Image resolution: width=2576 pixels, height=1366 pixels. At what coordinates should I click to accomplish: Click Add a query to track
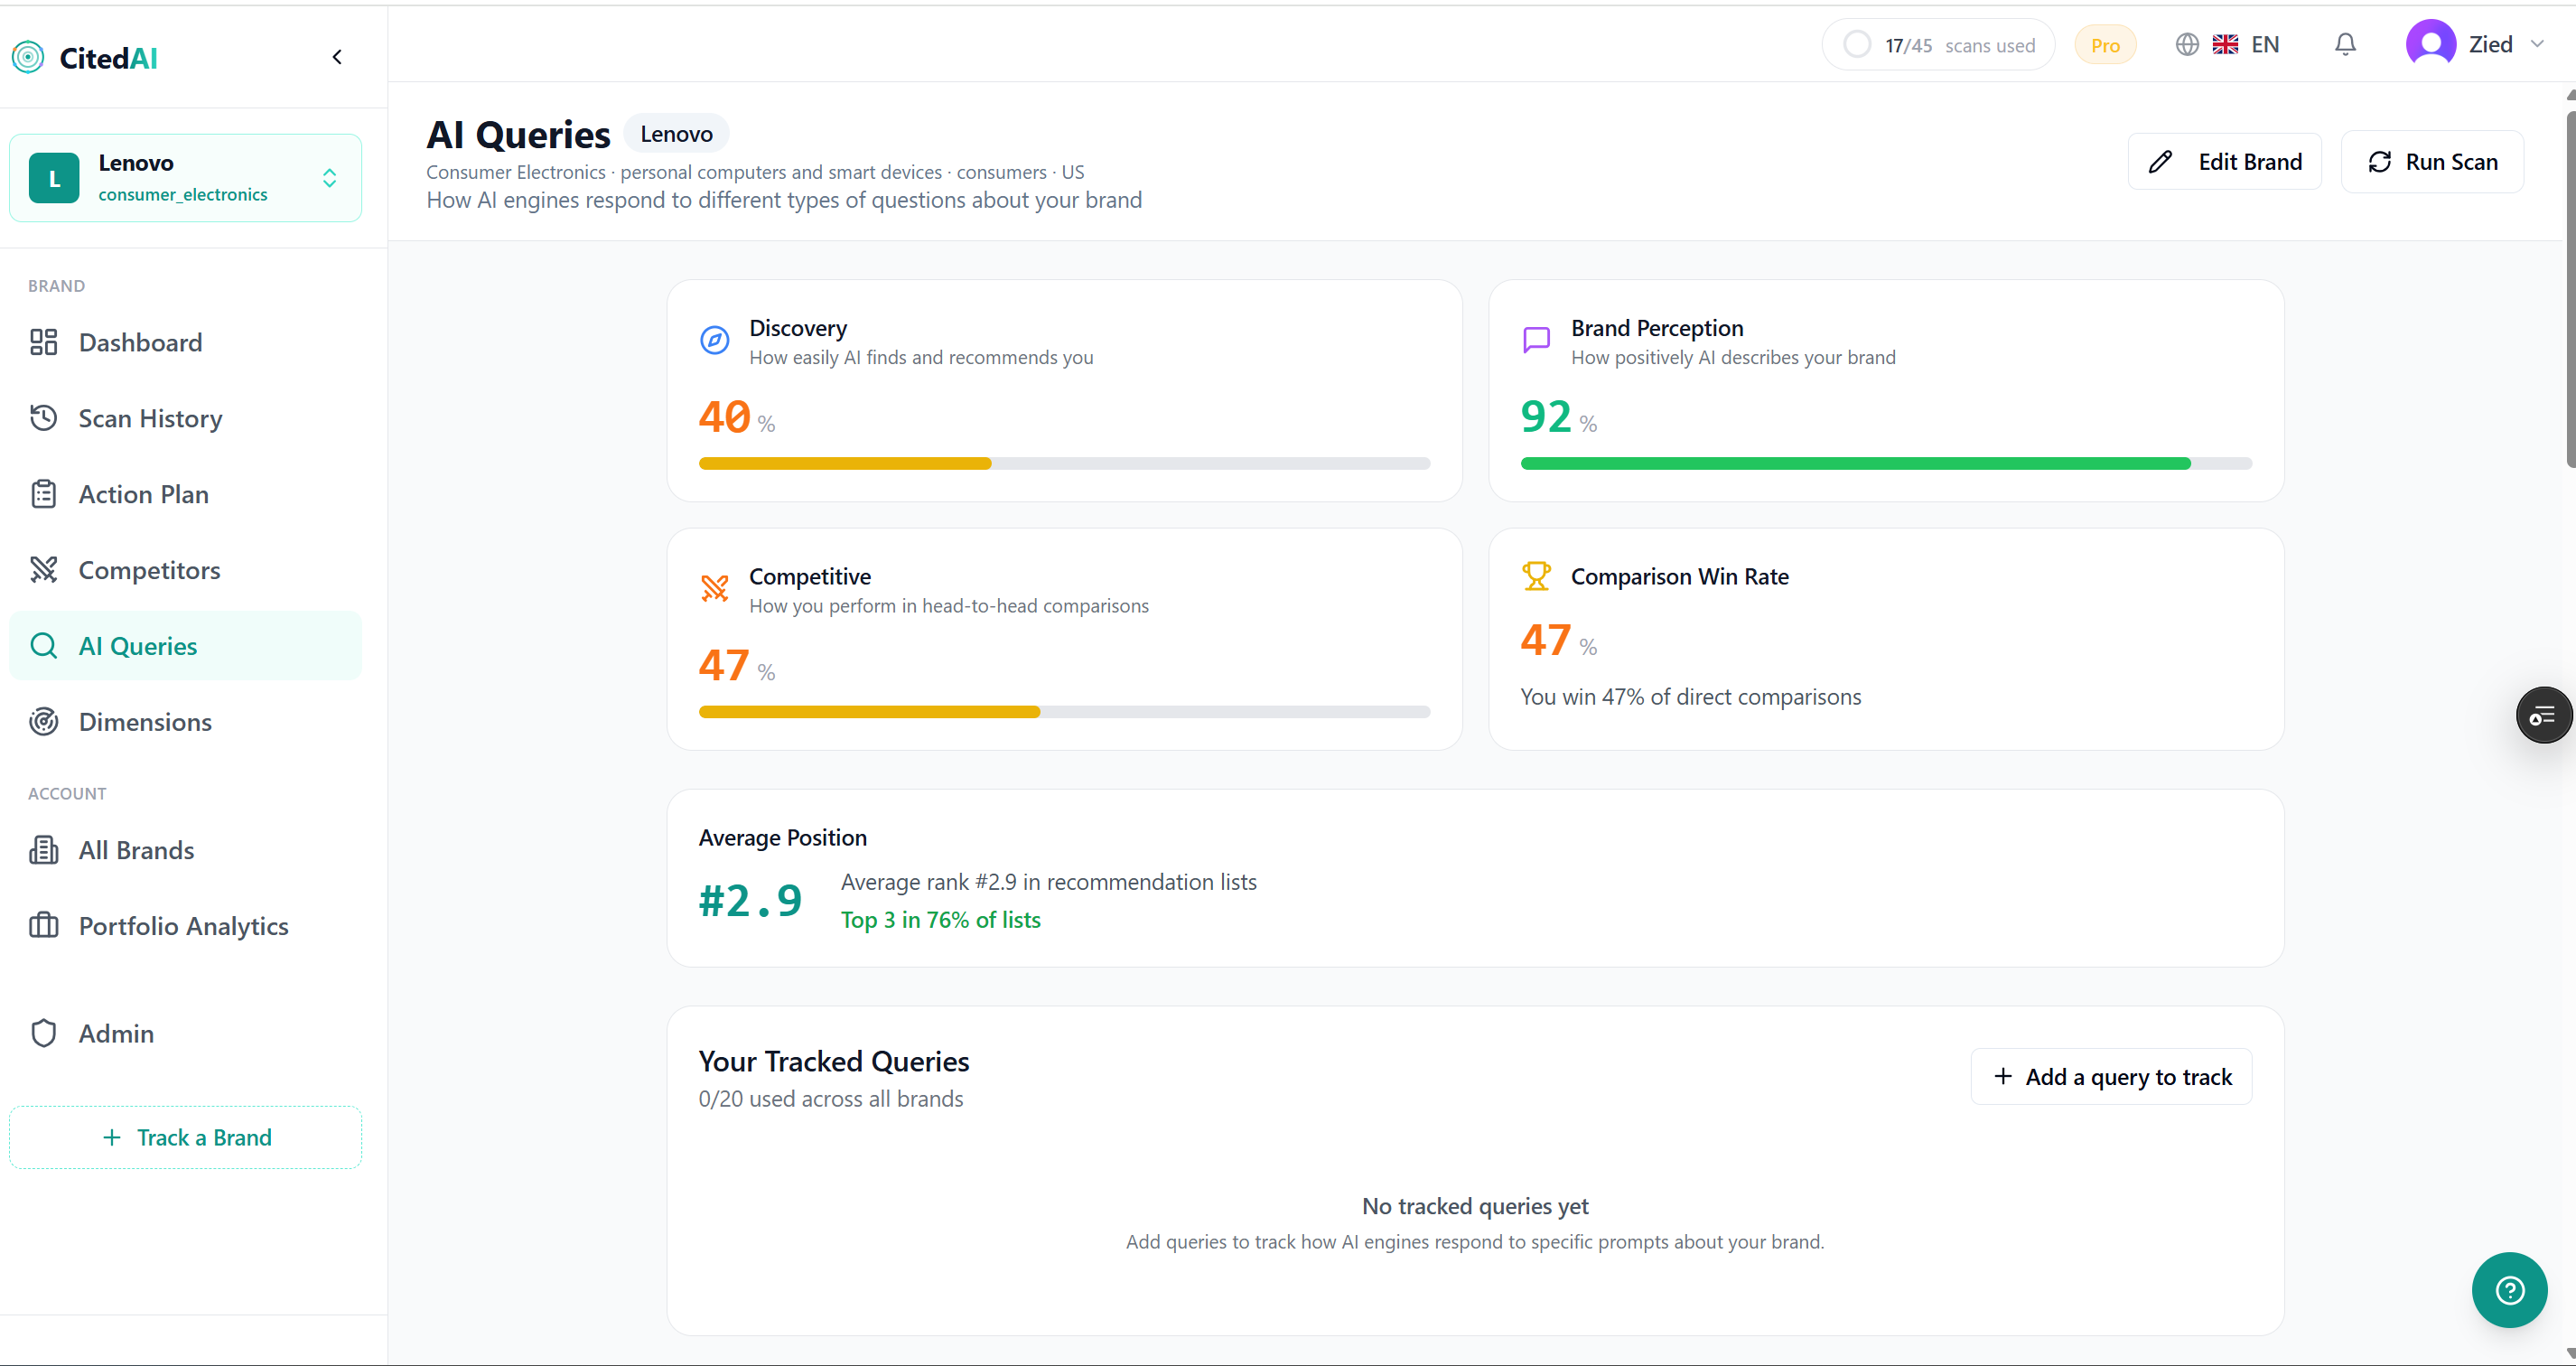point(2111,1077)
